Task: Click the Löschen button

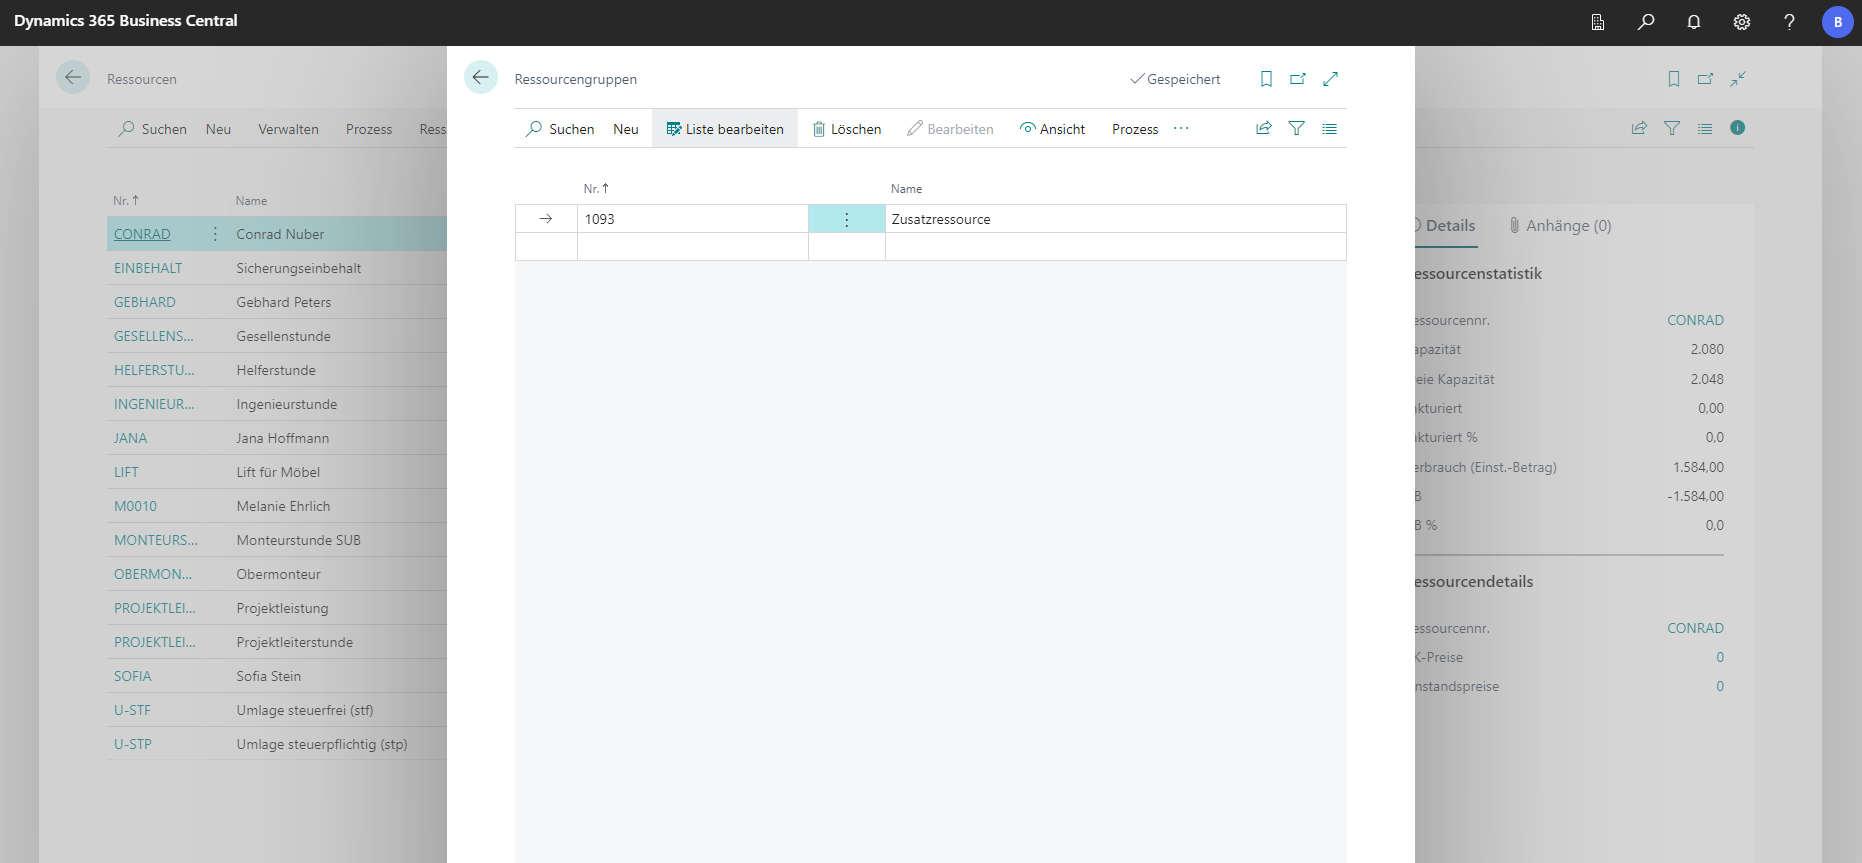Action: 847,129
